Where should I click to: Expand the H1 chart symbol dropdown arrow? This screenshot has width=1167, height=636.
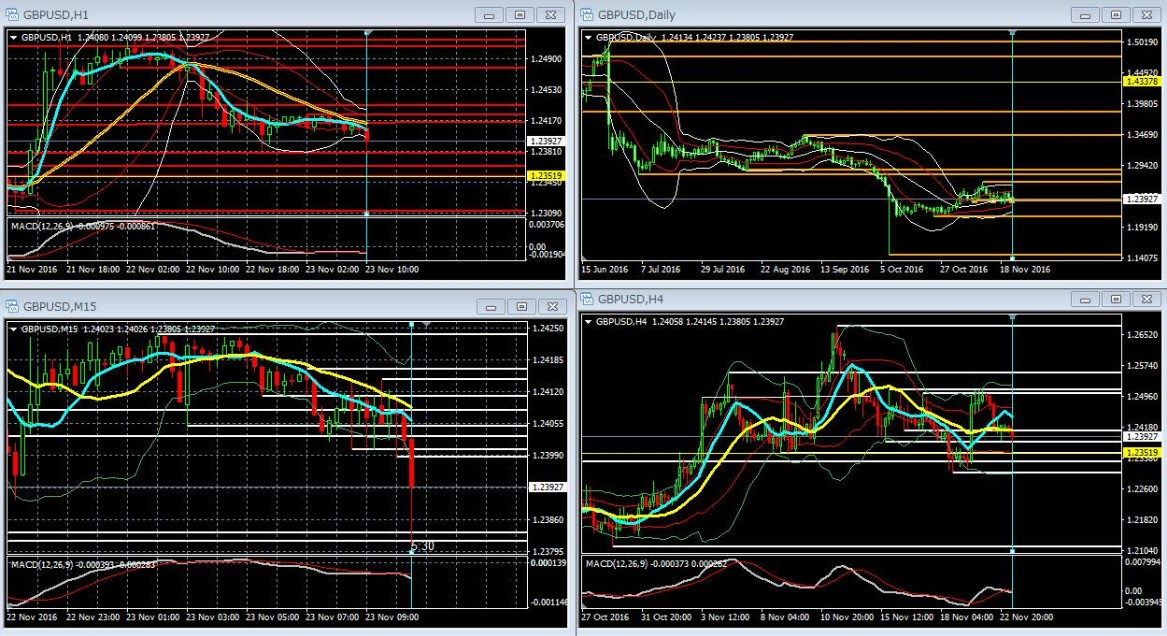coord(13,37)
